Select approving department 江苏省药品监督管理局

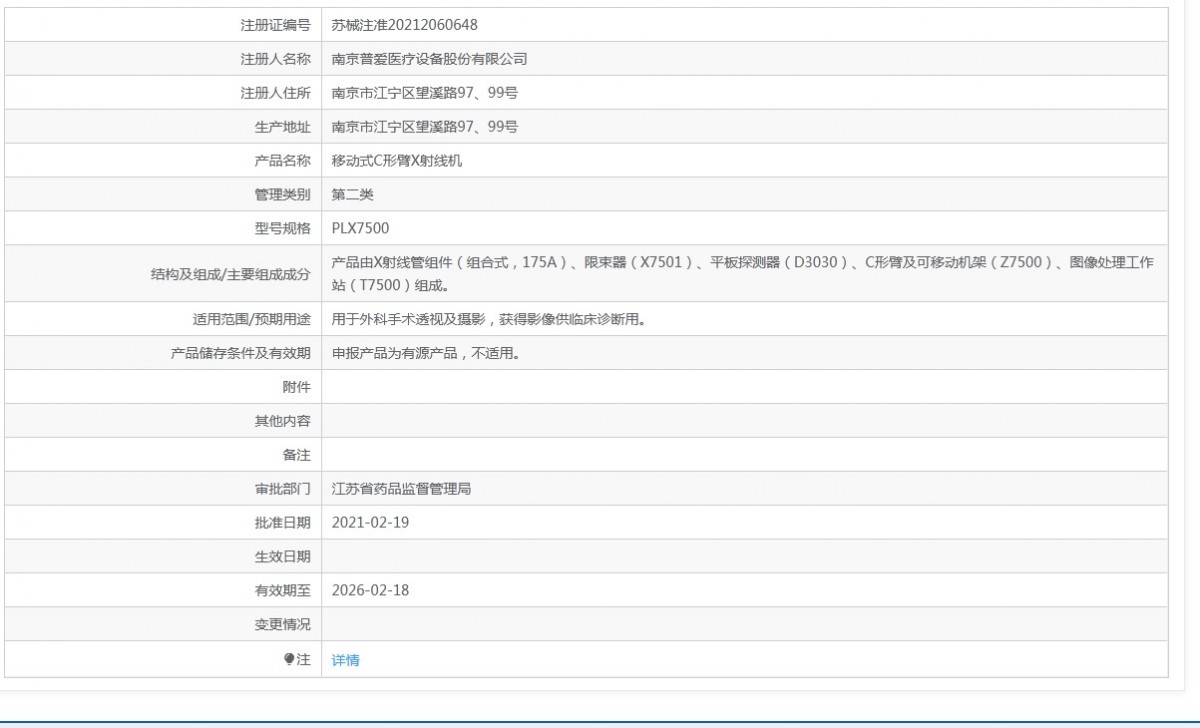(401, 490)
